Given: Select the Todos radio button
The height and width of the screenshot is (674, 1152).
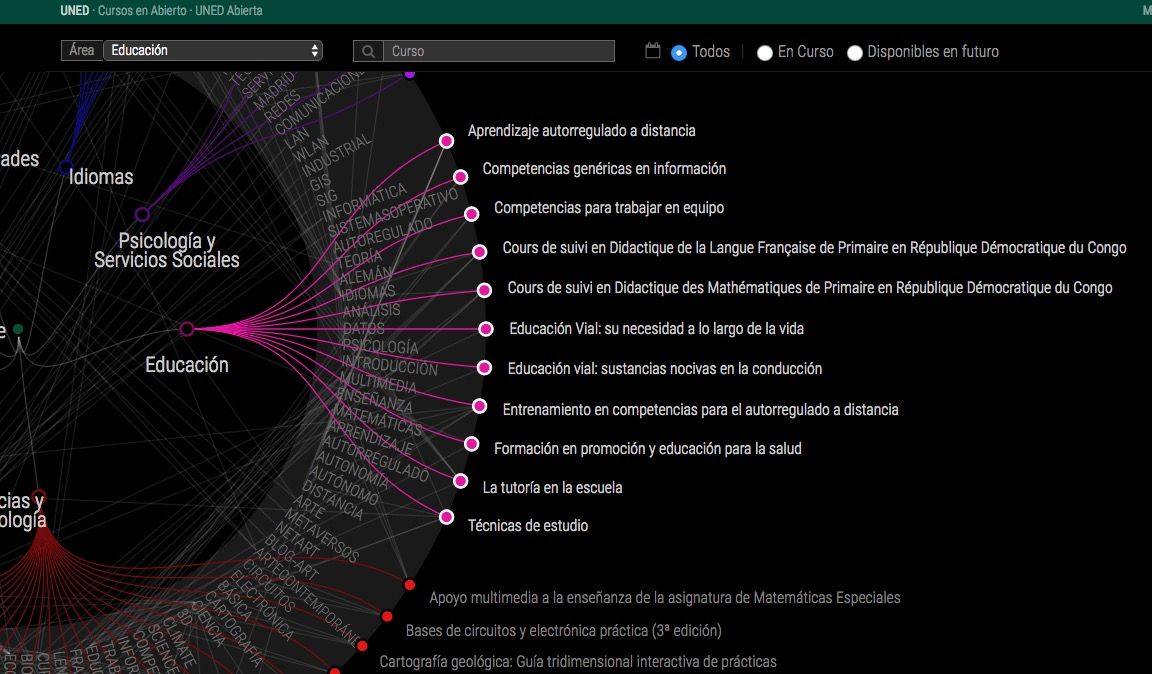Looking at the screenshot, I should point(679,53).
